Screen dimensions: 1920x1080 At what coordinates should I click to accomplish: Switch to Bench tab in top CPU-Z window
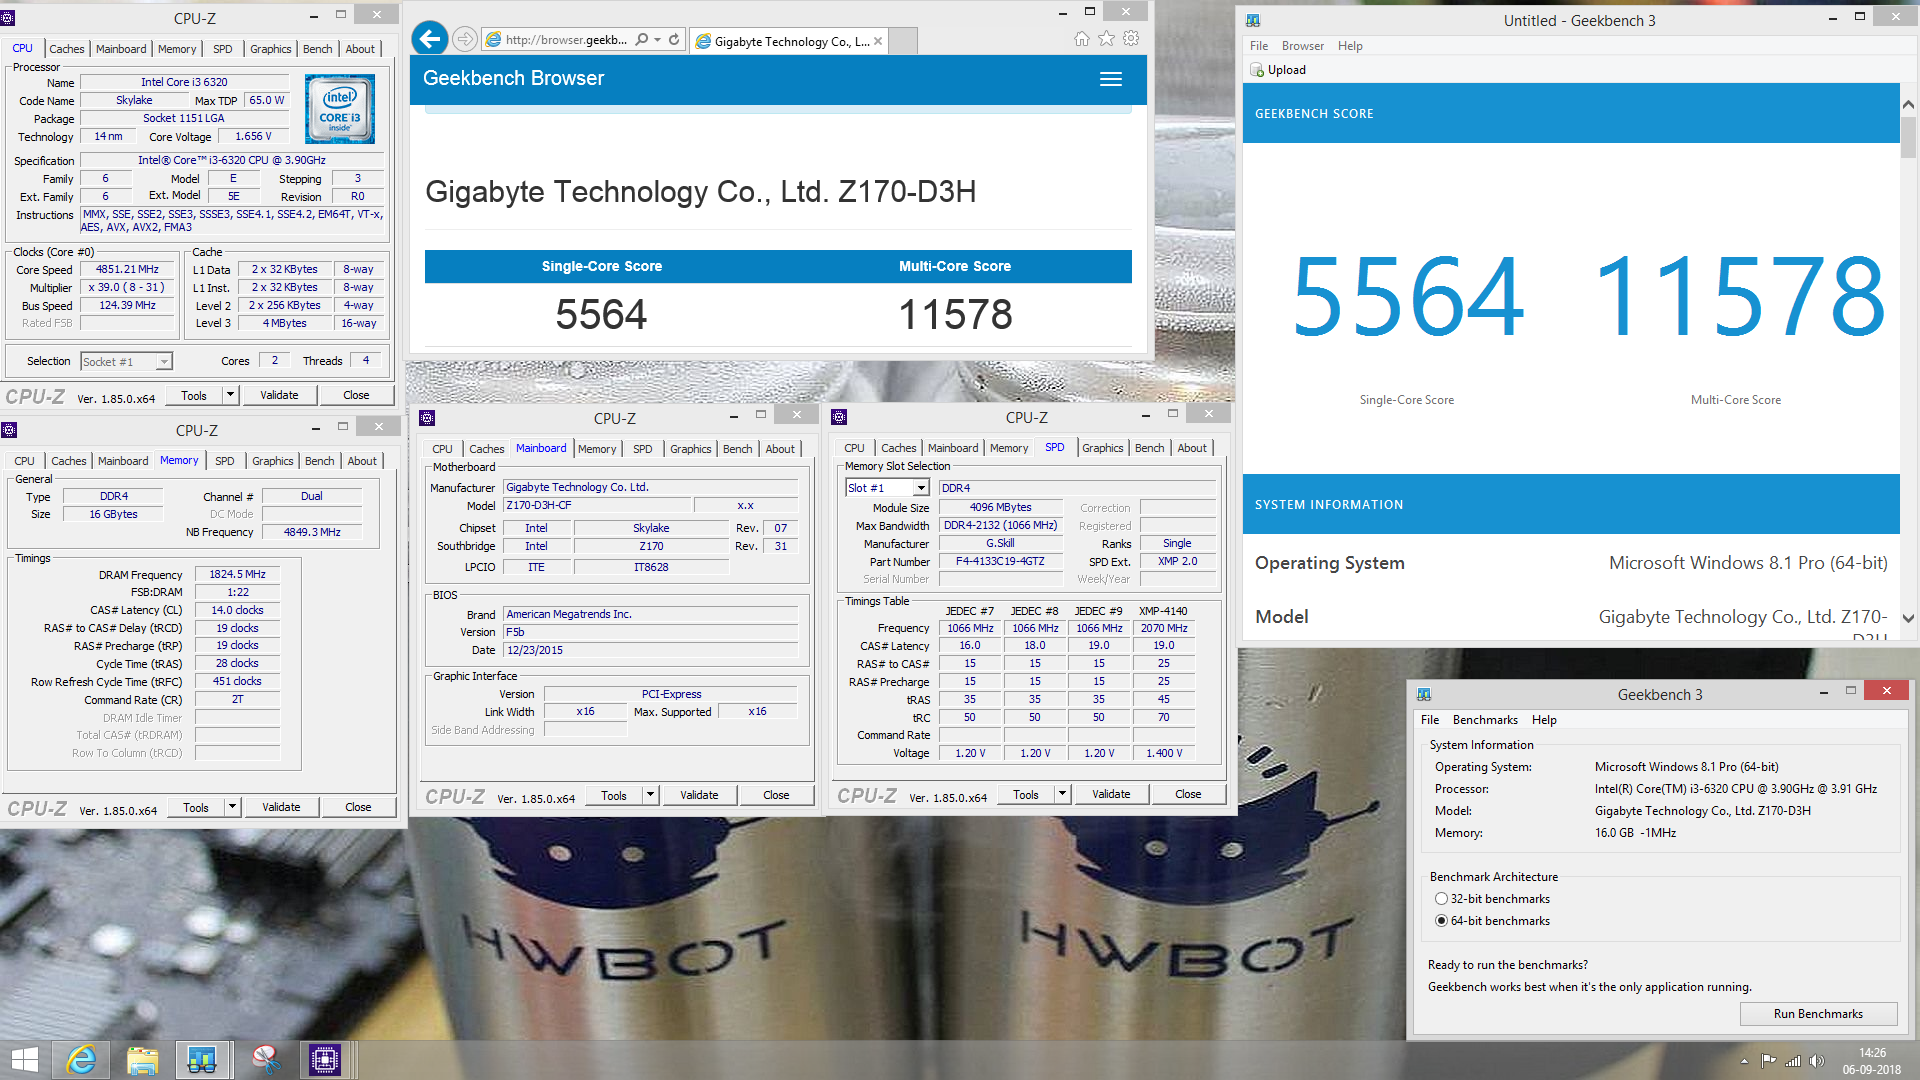(317, 49)
